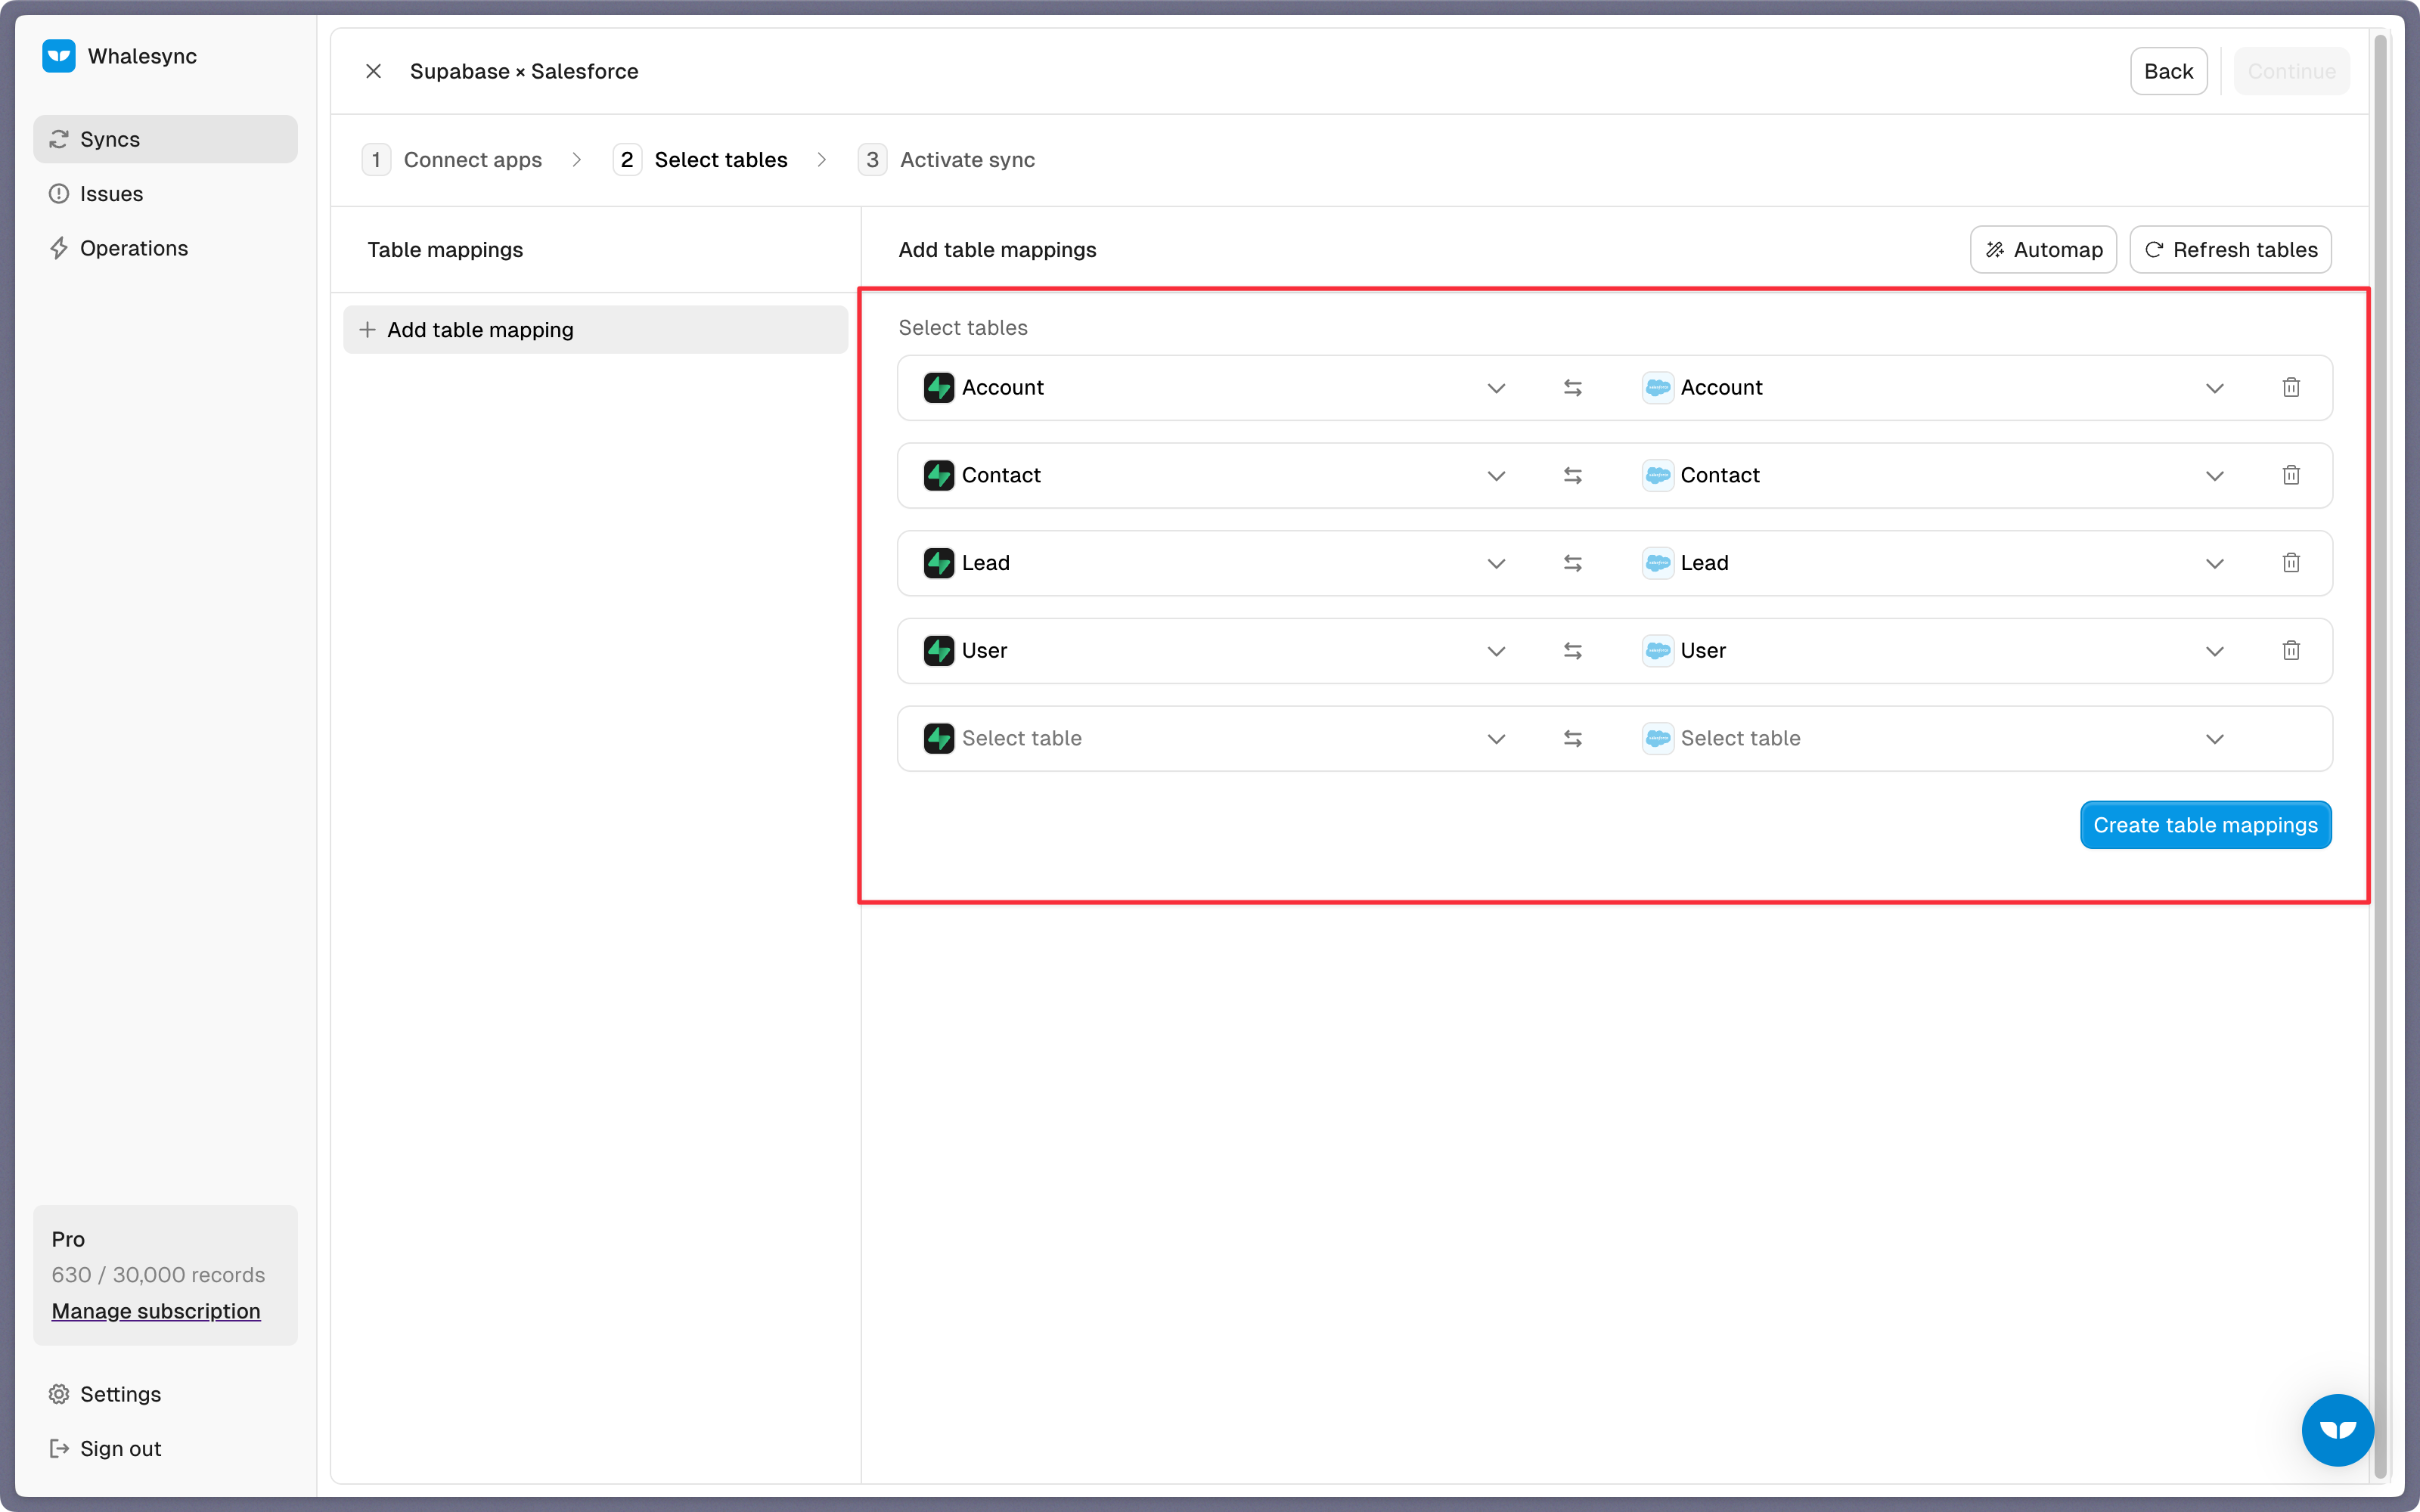This screenshot has height=1512, width=2420.
Task: Click sync direction arrows in empty row
Action: click(1573, 739)
